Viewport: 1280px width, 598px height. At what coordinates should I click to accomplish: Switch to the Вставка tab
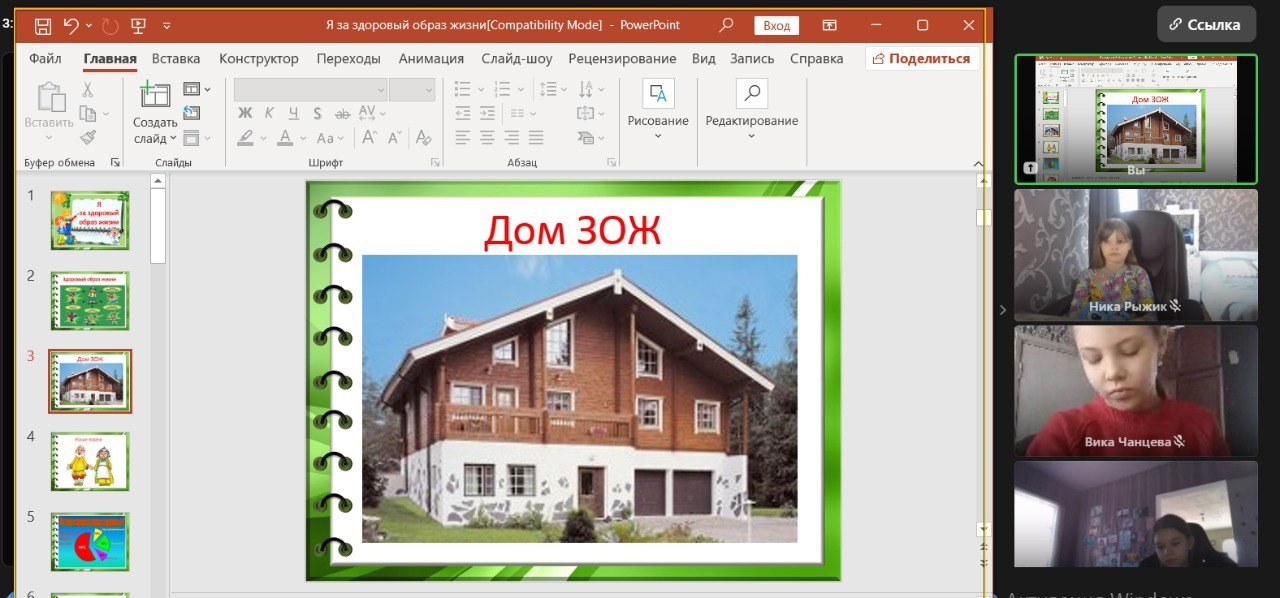pos(176,58)
